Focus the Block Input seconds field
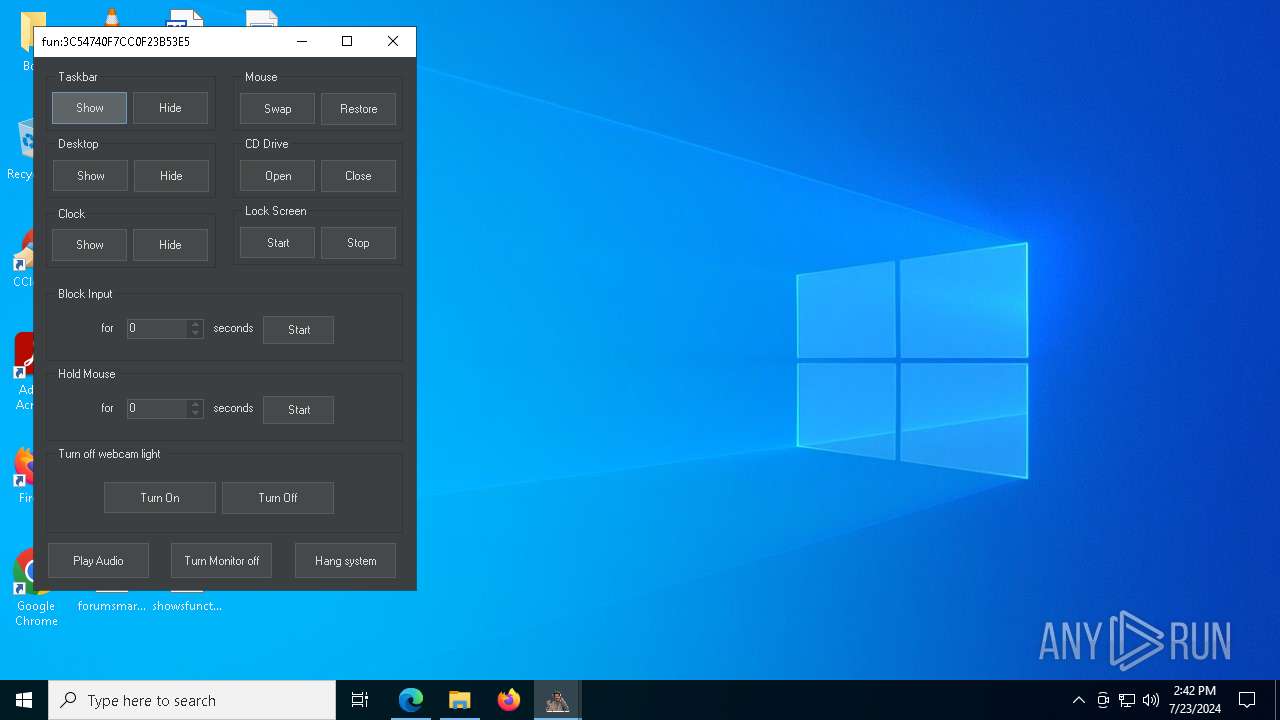This screenshot has width=1280, height=720. click(156, 328)
